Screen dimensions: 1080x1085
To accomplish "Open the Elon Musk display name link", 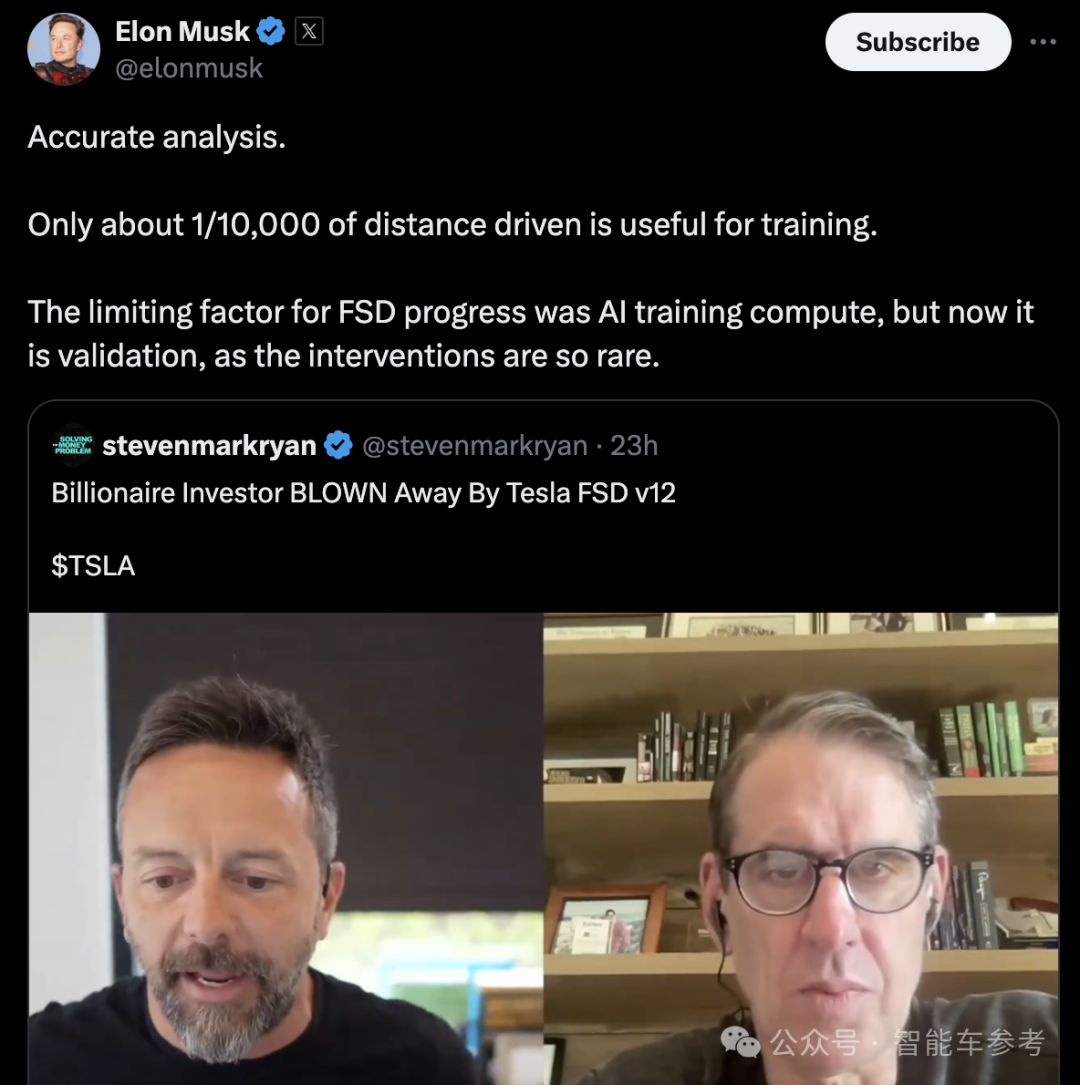I will pos(182,32).
